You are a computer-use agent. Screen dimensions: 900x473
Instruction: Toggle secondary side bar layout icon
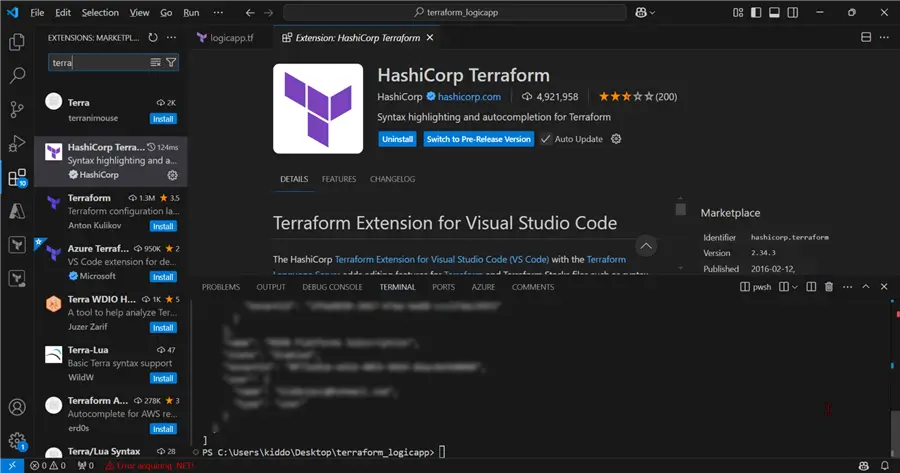[x=793, y=12]
